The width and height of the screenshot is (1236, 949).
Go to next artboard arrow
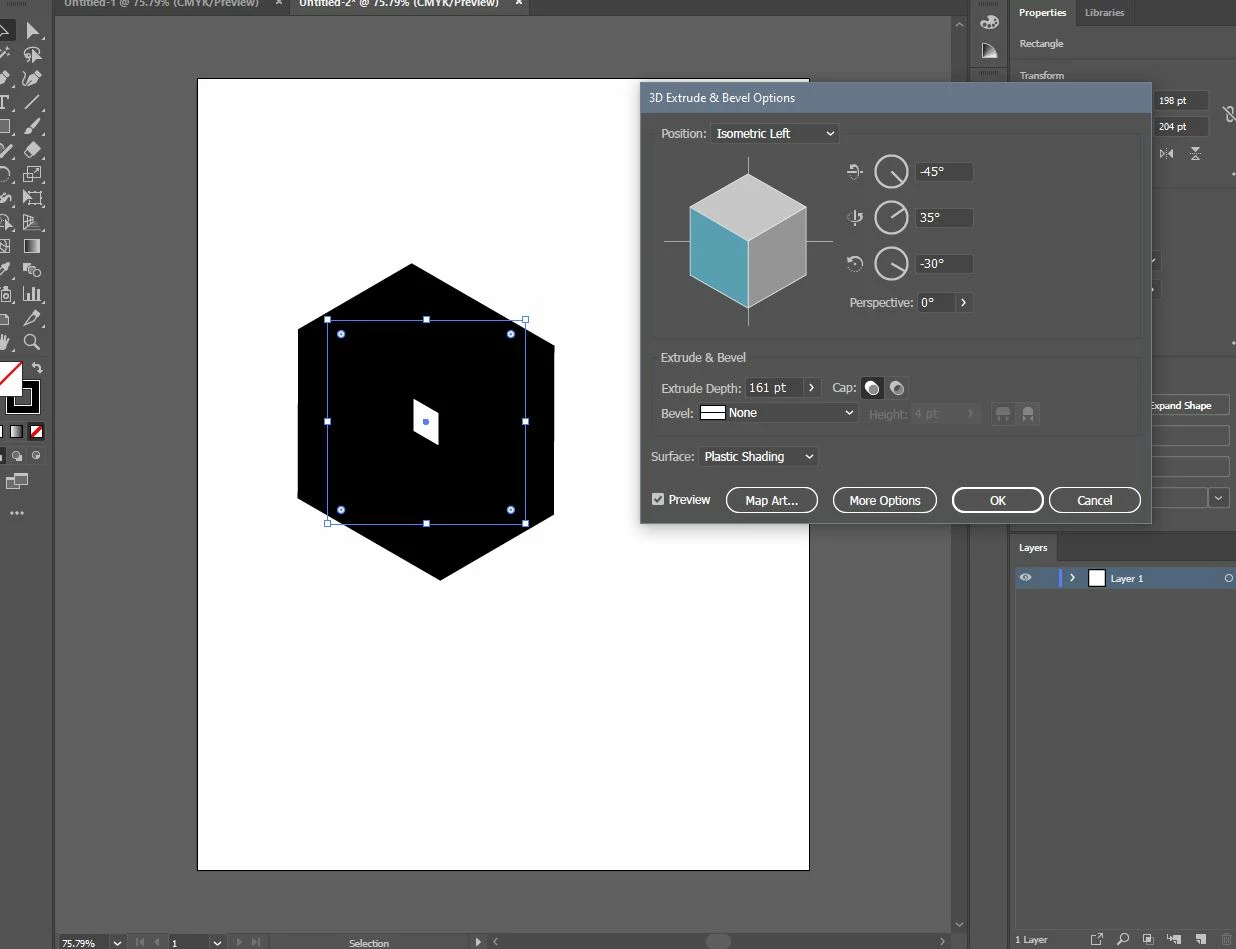point(238,942)
